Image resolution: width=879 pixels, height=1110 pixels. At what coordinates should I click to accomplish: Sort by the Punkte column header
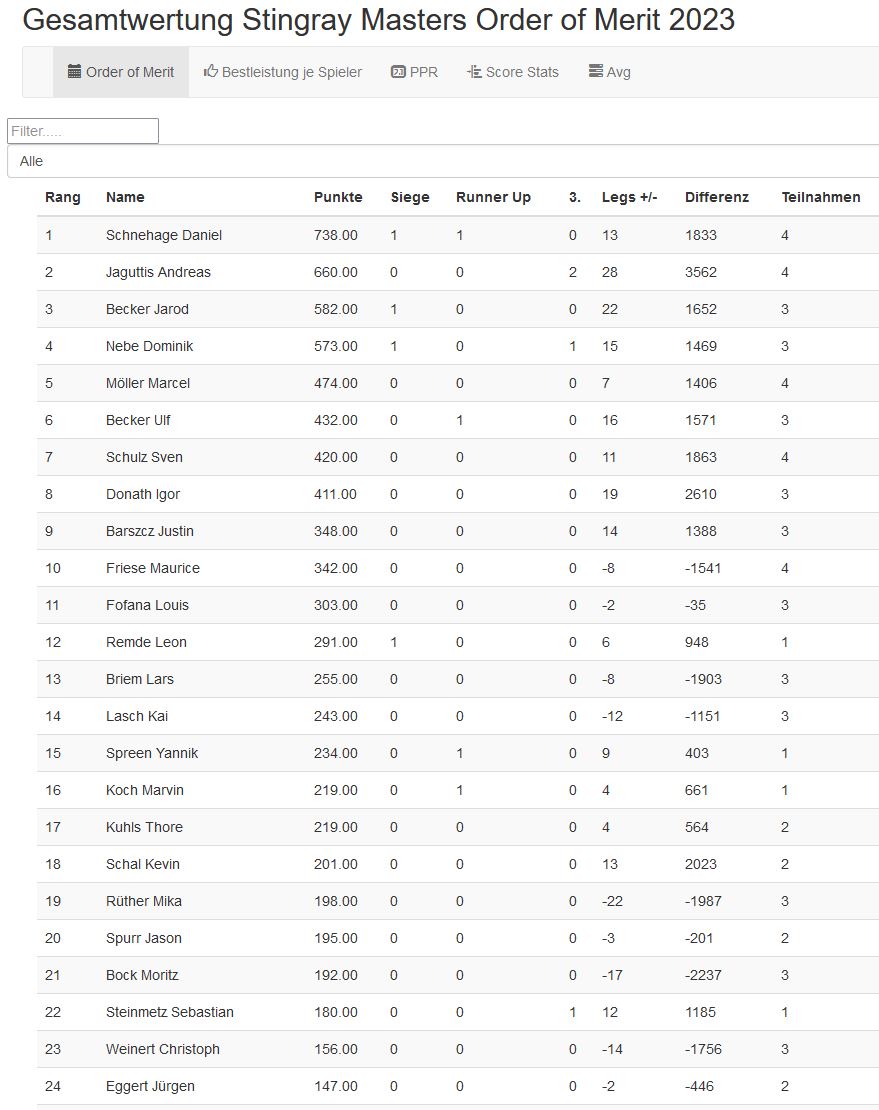(338, 197)
